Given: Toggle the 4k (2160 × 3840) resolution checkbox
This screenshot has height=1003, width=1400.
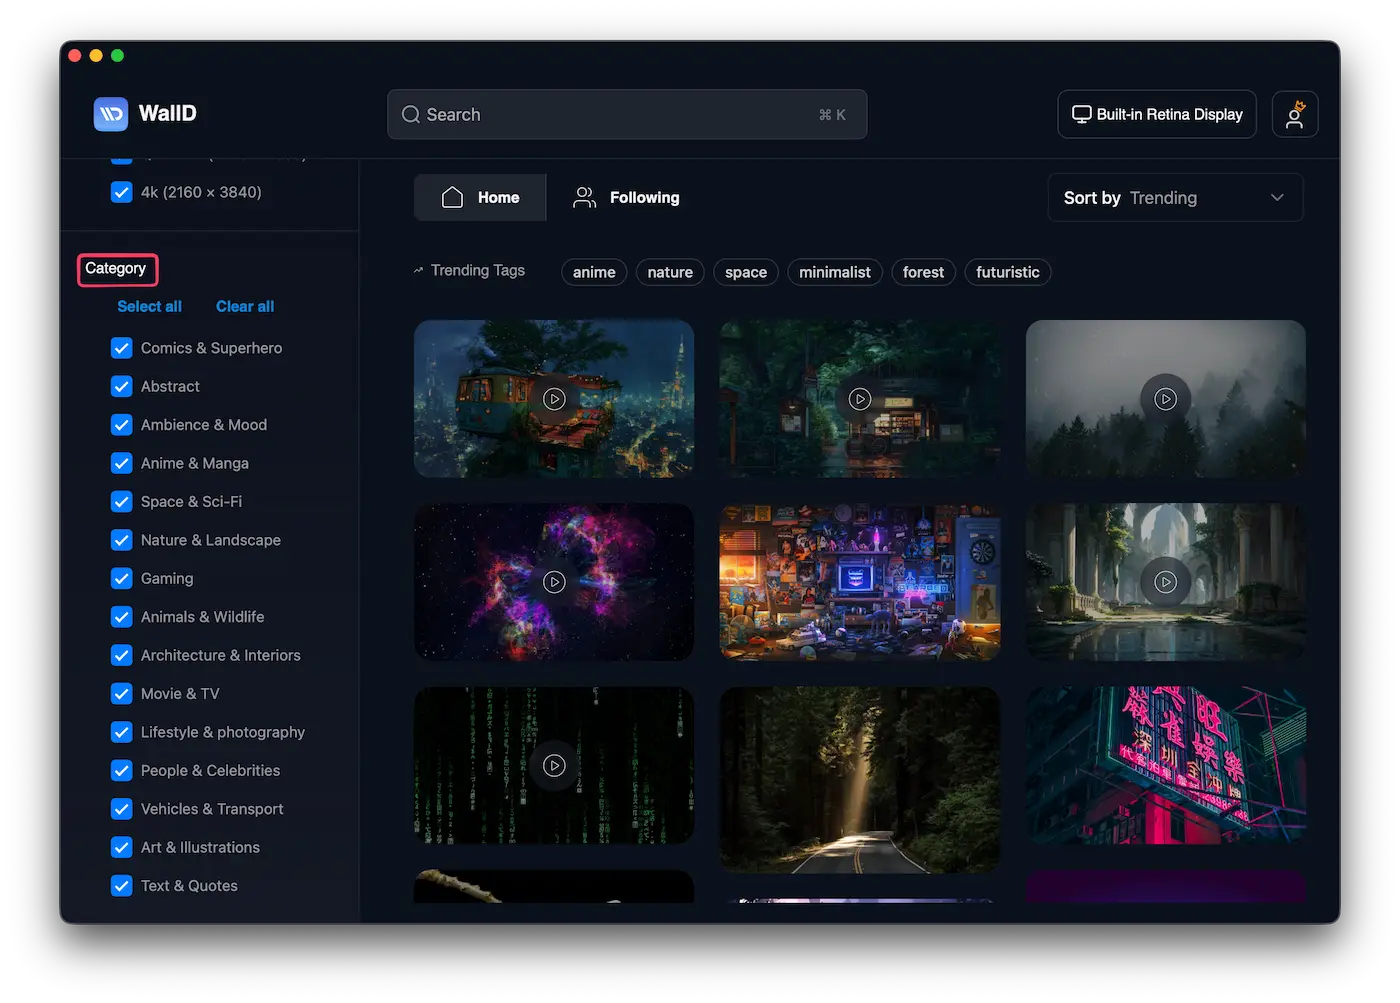Looking at the screenshot, I should [x=122, y=192].
